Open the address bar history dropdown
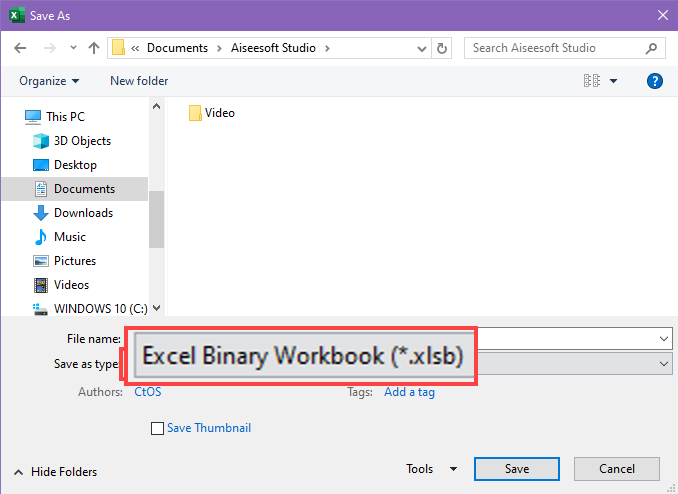The image size is (678, 494). click(422, 48)
